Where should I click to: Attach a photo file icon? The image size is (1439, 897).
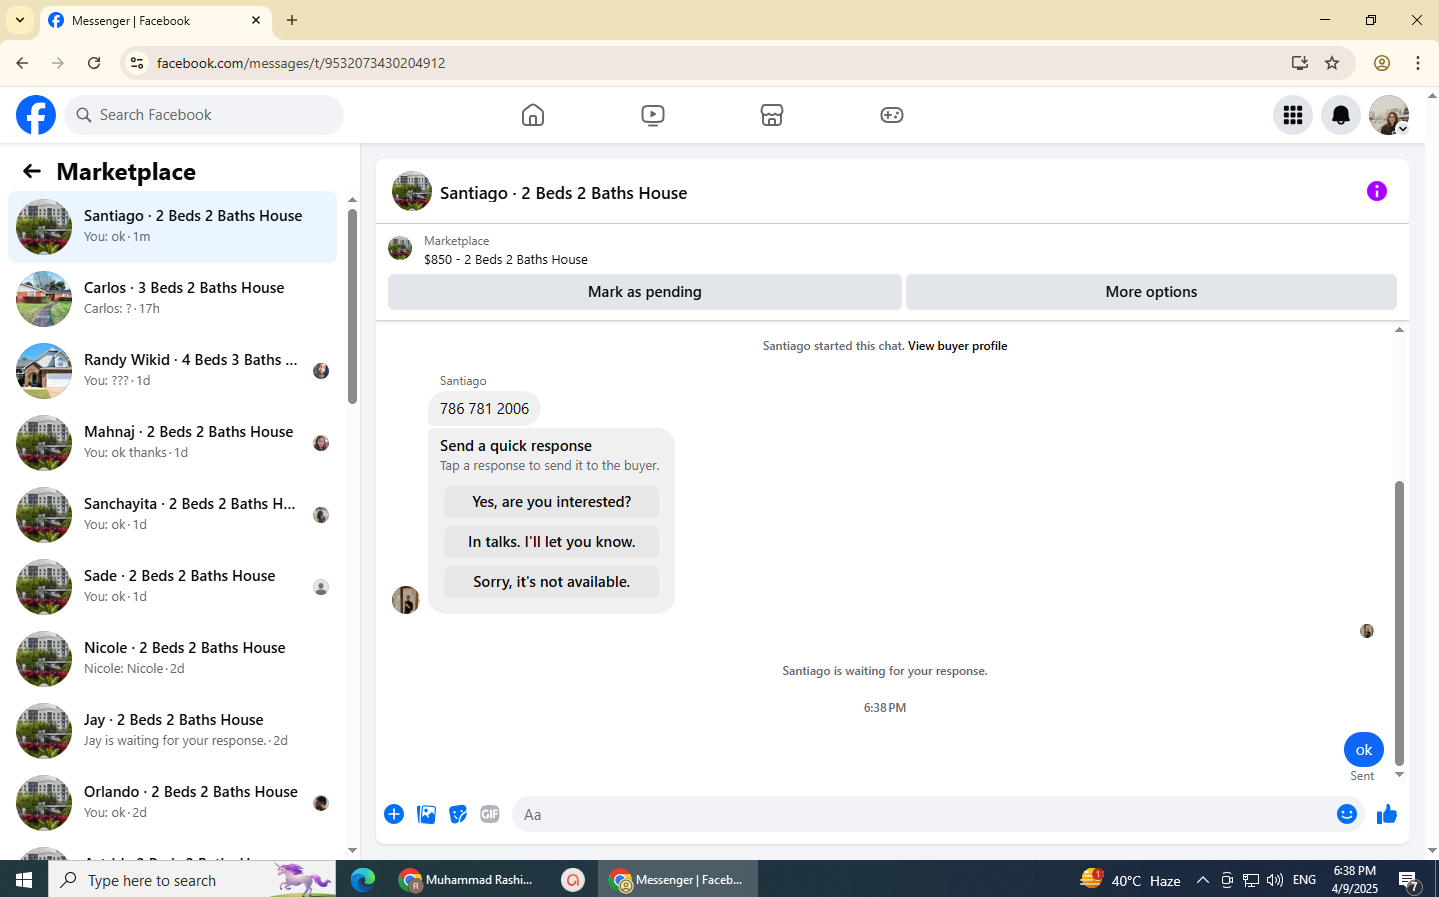[x=426, y=814]
